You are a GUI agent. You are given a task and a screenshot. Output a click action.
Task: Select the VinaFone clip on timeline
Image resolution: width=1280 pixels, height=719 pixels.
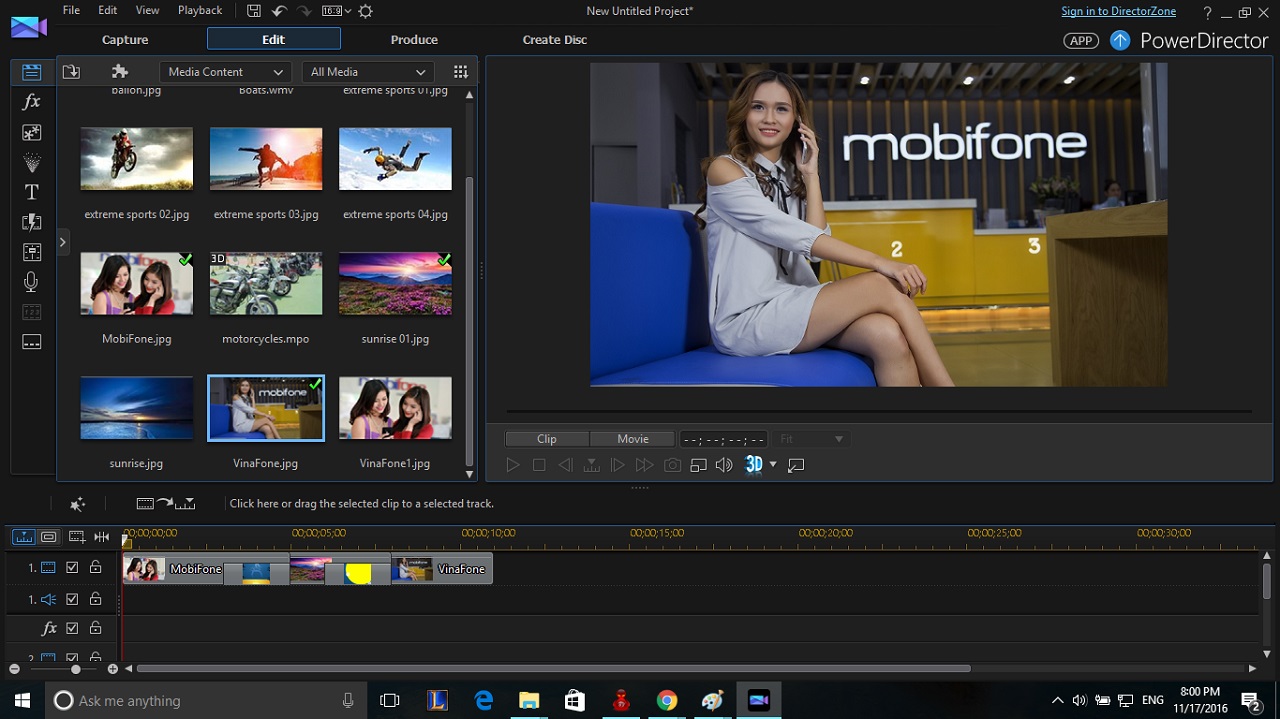coord(442,569)
